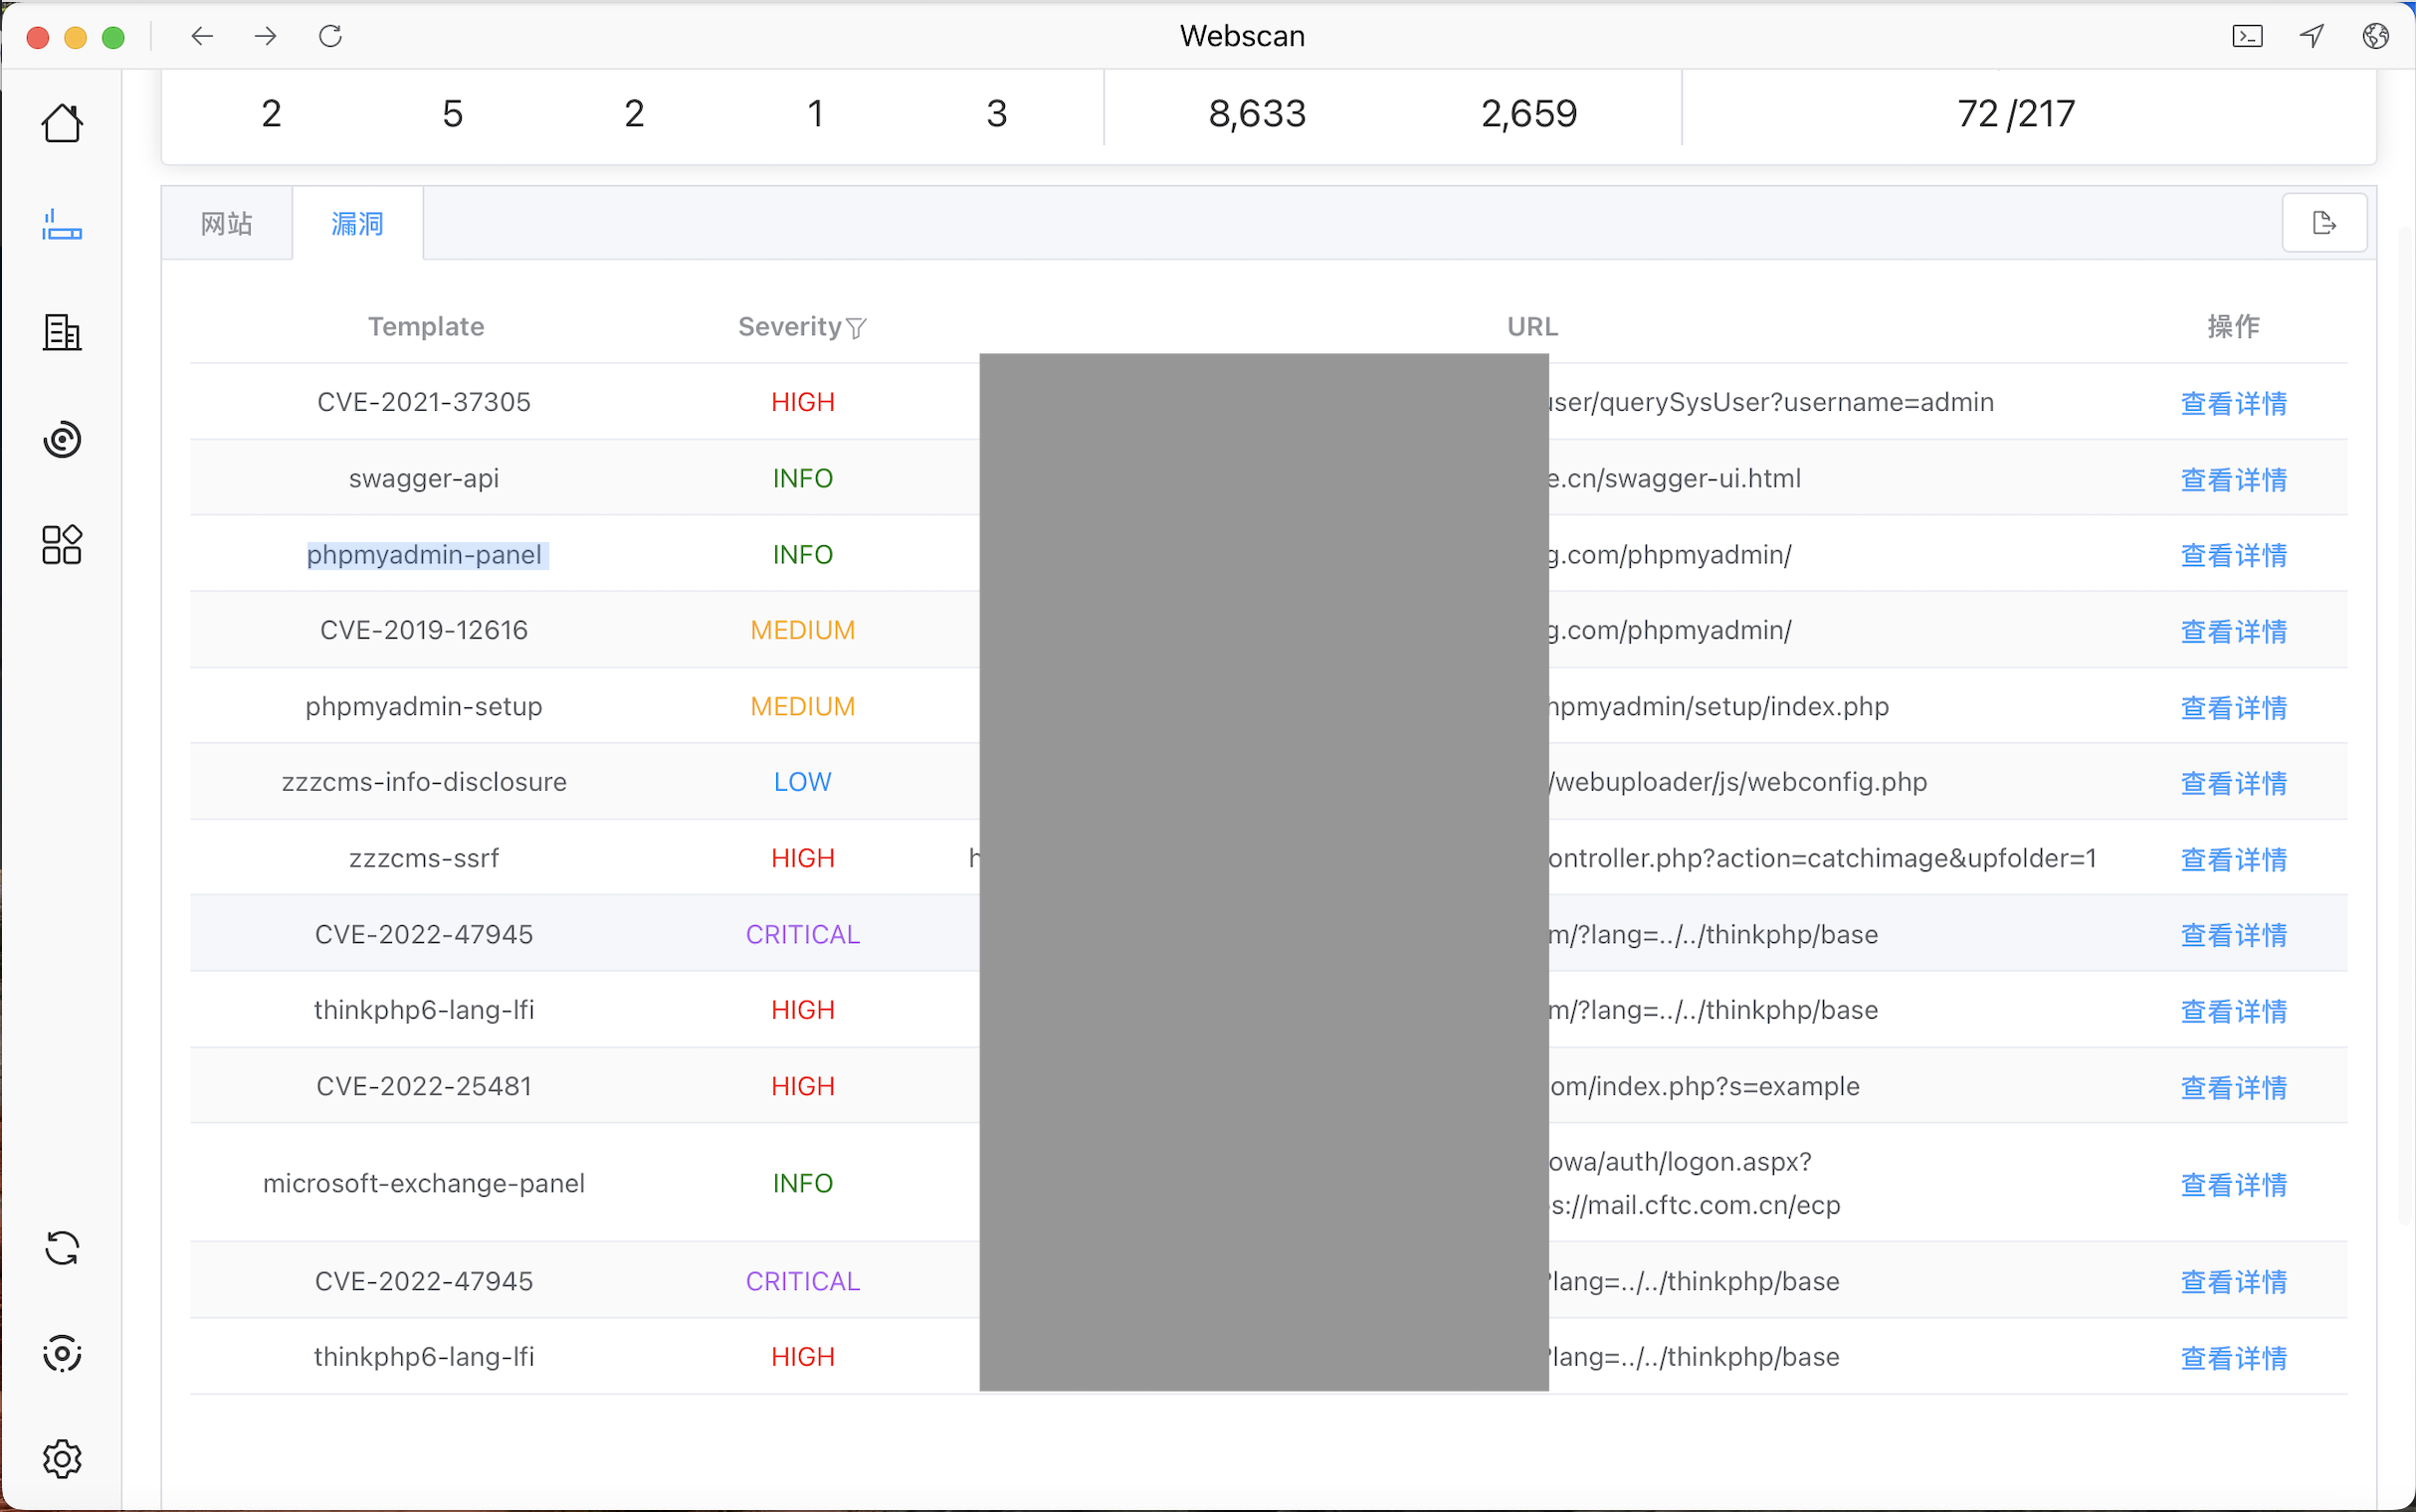Open details of microsoft-exchange-panel row
Viewport: 2416px width, 1512px height.
(x=2233, y=1184)
